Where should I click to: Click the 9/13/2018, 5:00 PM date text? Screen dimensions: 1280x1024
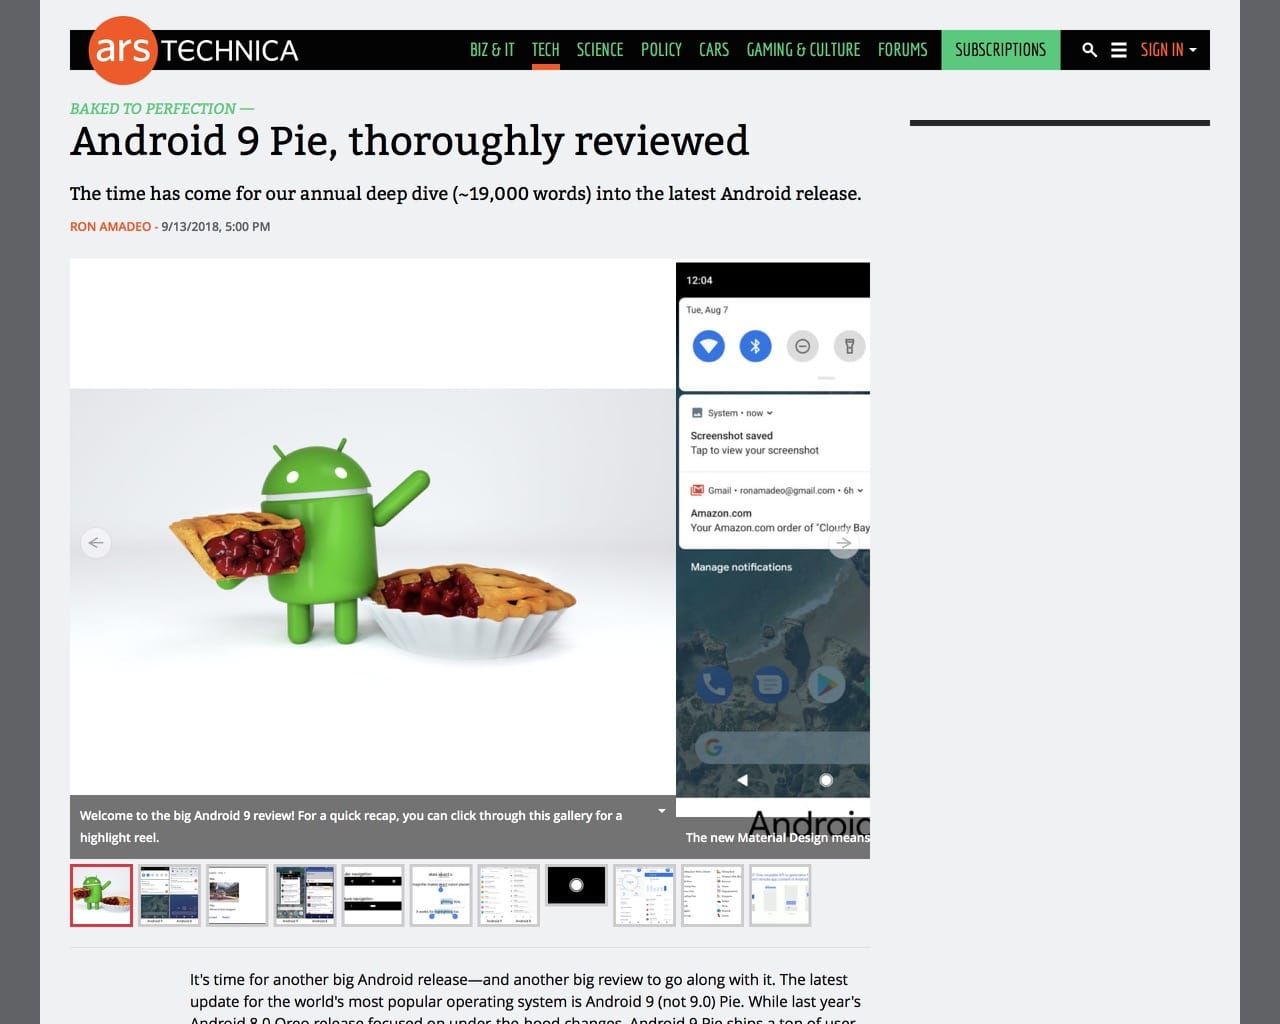click(x=216, y=227)
